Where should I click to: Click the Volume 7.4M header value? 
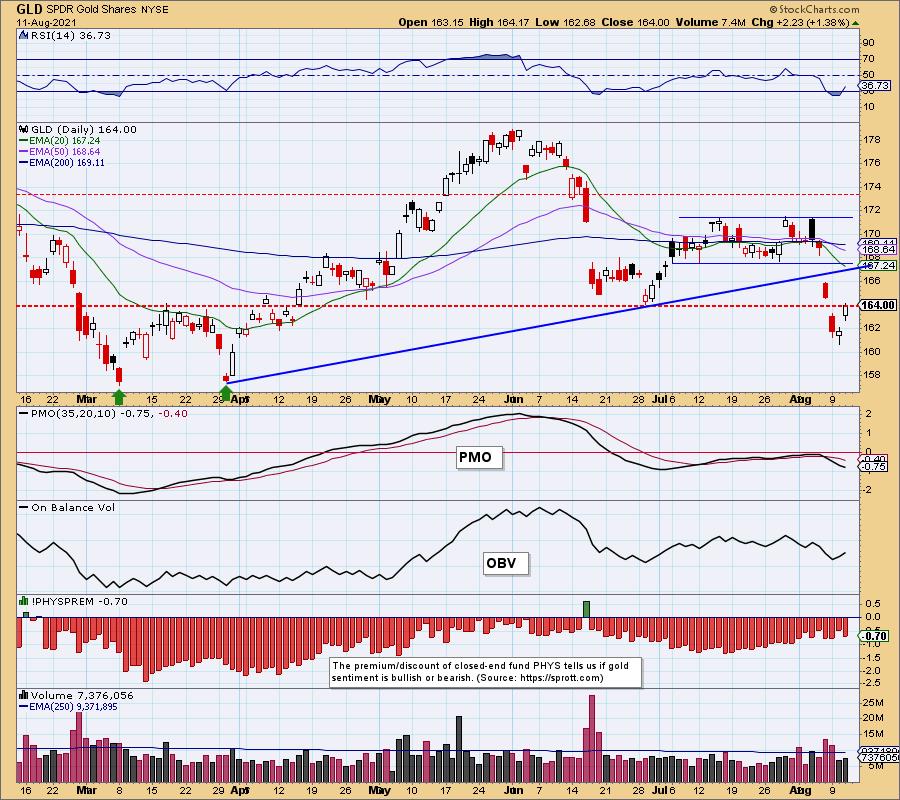point(711,22)
